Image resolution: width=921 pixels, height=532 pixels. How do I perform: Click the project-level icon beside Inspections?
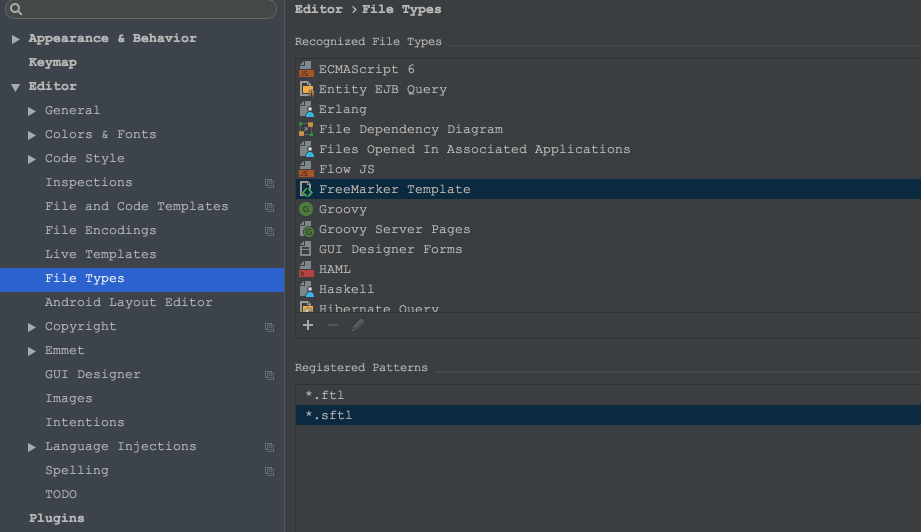[x=269, y=184]
